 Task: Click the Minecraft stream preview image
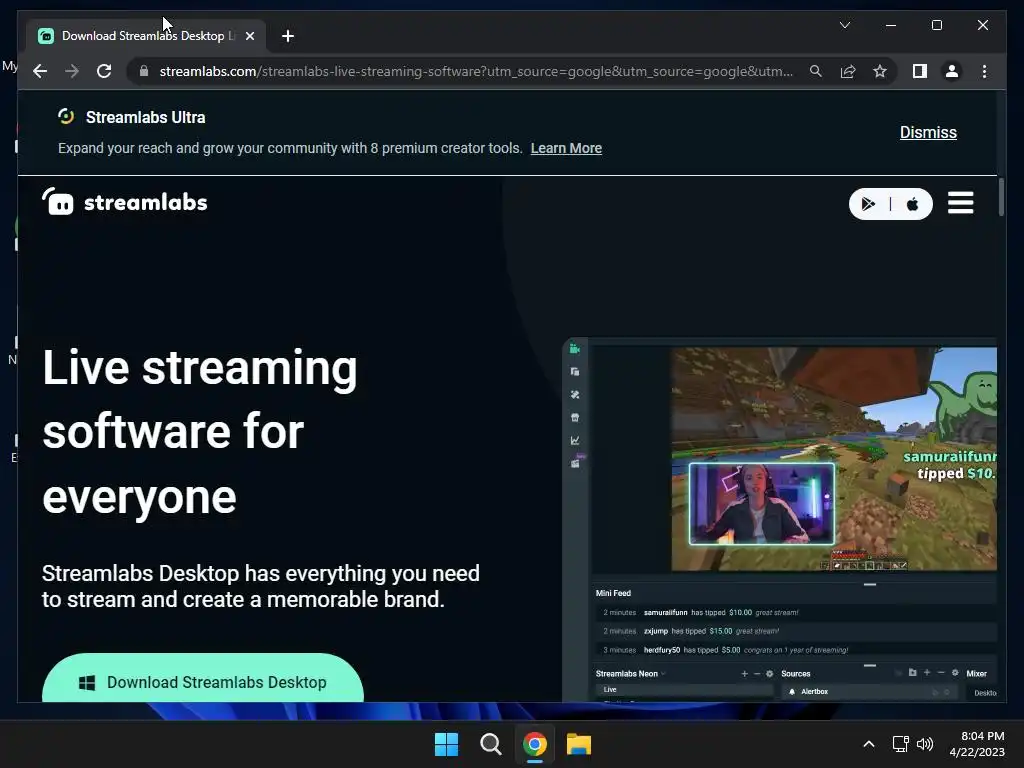click(x=834, y=458)
